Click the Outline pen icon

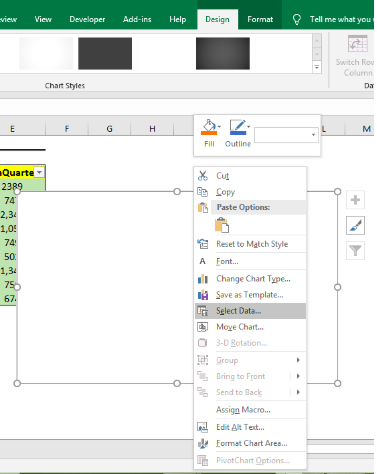[238, 127]
